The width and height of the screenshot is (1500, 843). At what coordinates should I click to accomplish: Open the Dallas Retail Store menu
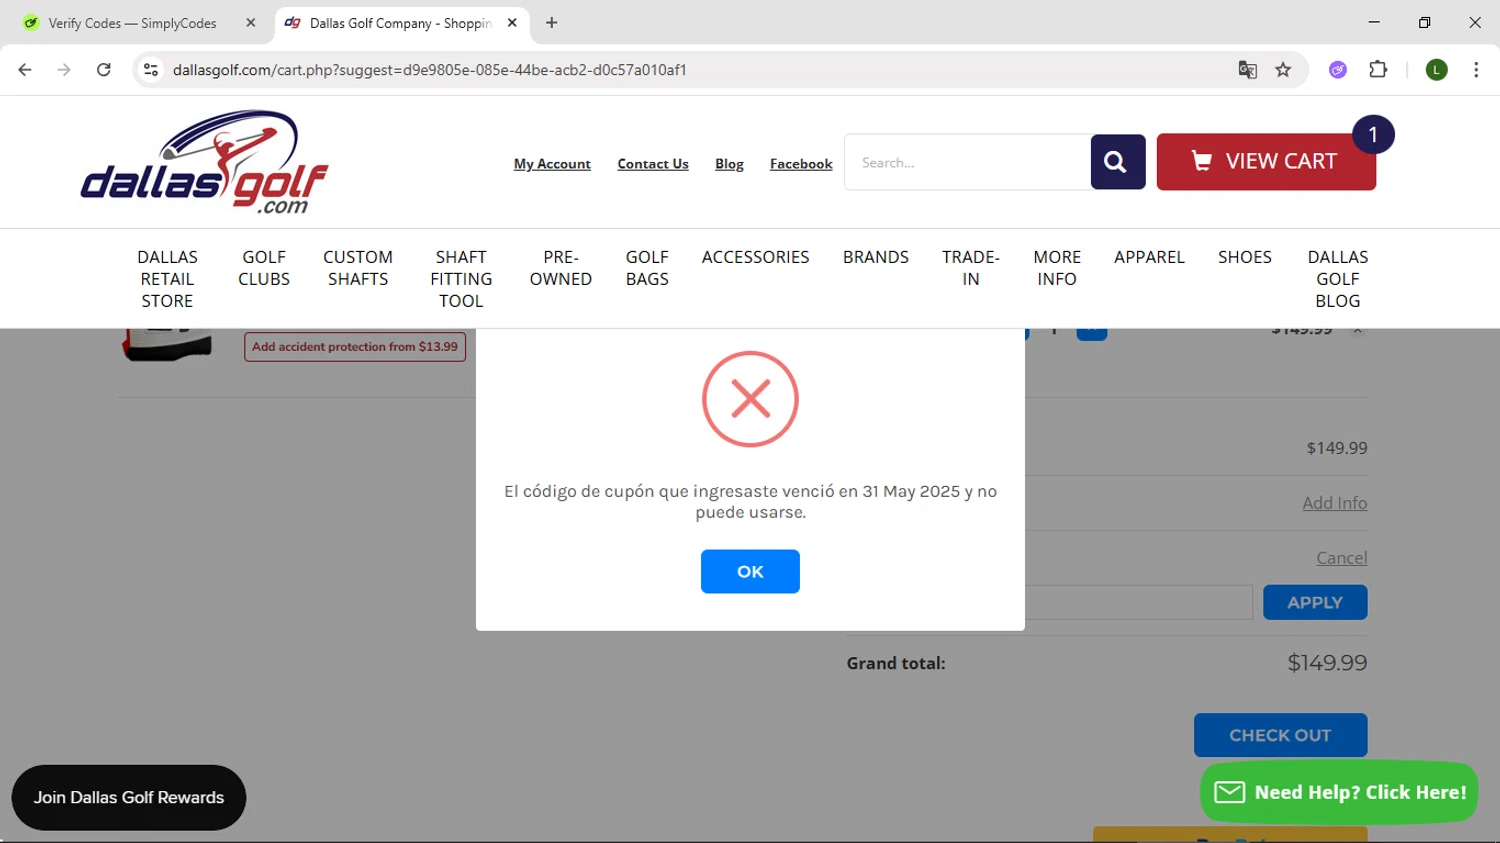(168, 279)
